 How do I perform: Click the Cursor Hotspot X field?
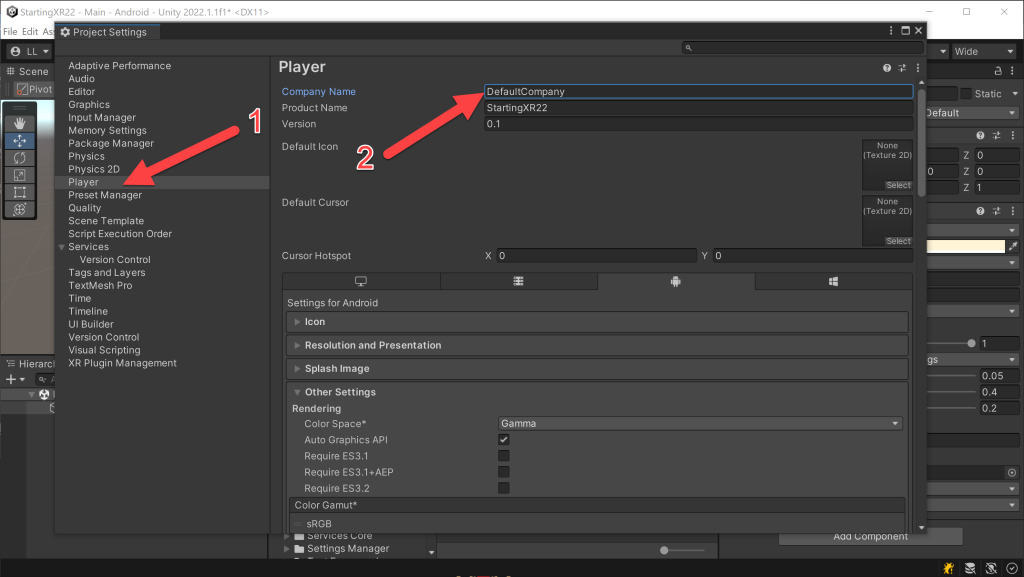(596, 256)
